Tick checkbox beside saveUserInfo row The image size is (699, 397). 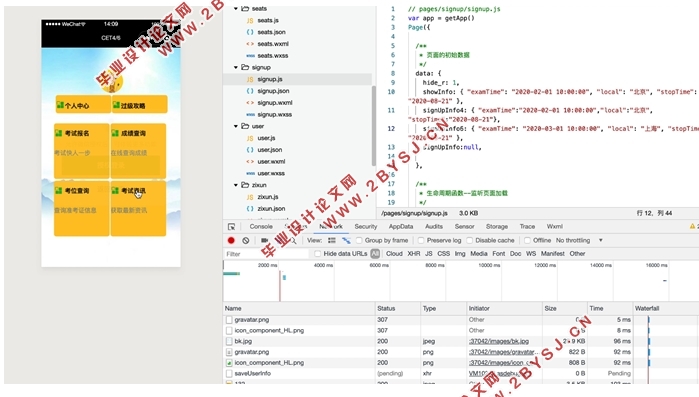pos(229,373)
